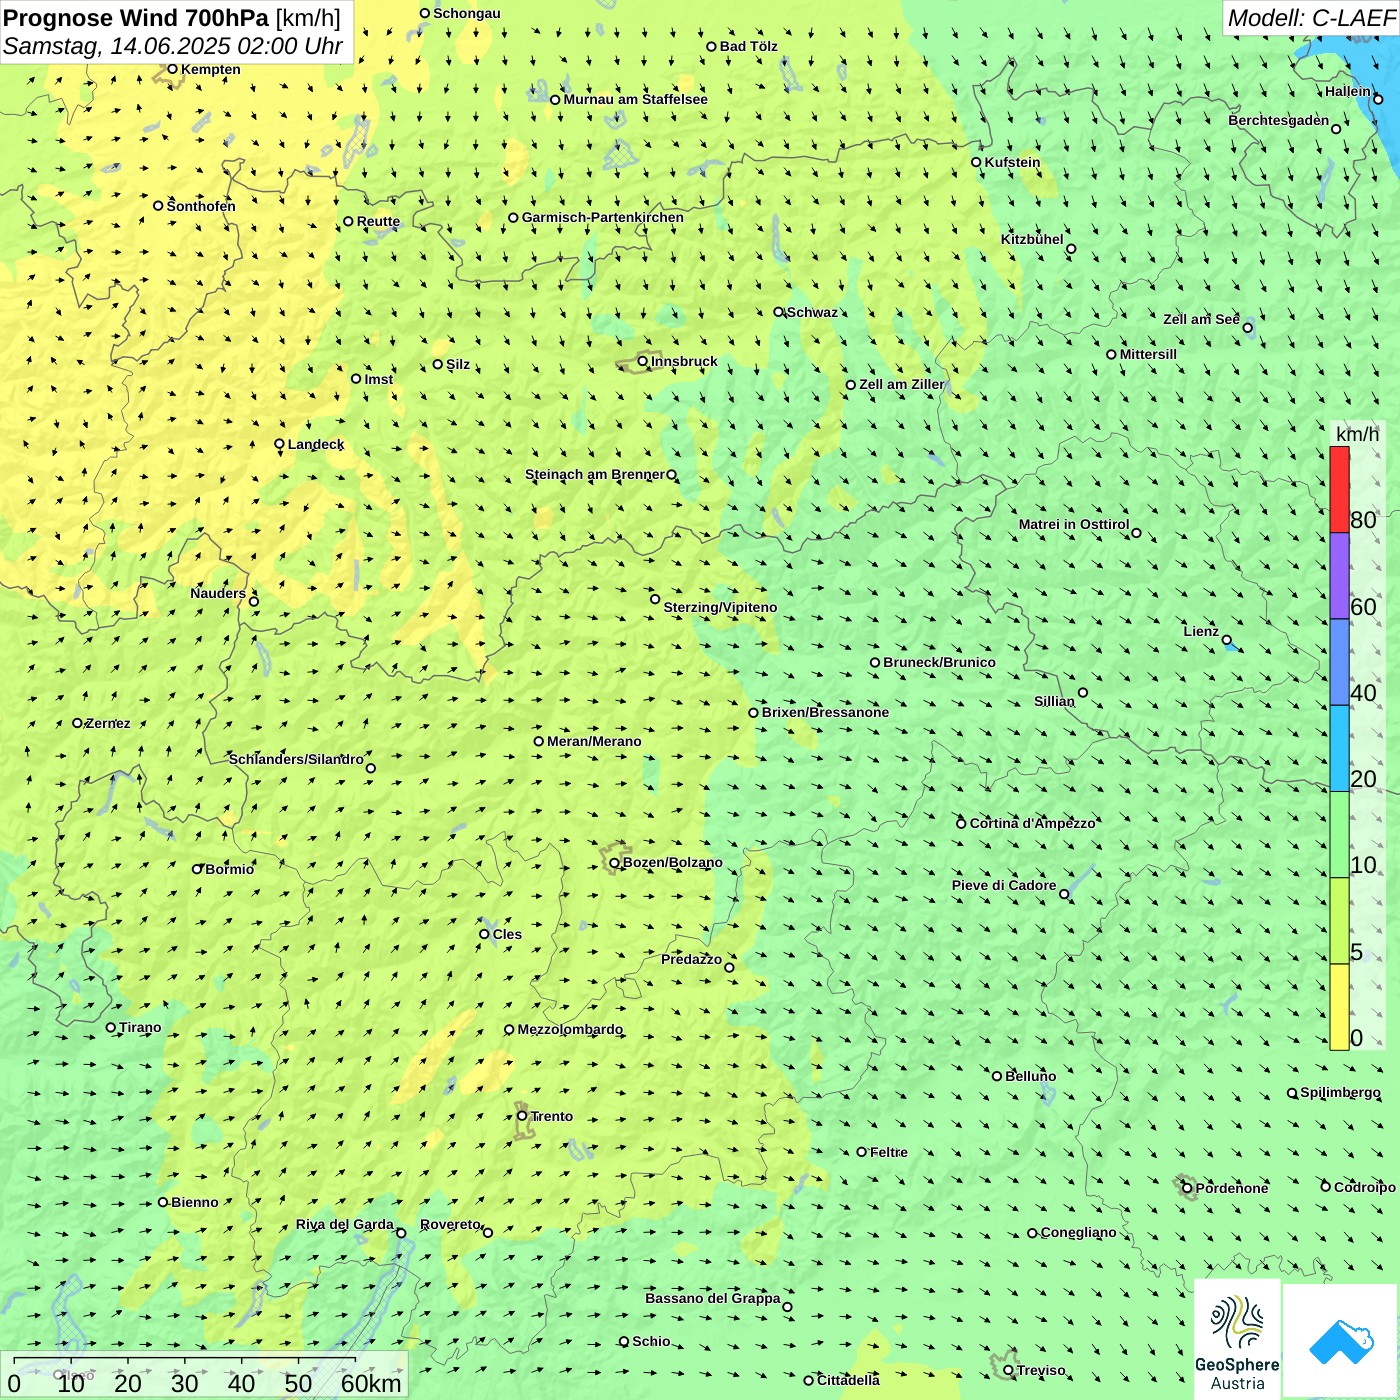Click the Zell am See marker
Viewport: 1400px width, 1400px height.
pyautogui.click(x=1248, y=327)
